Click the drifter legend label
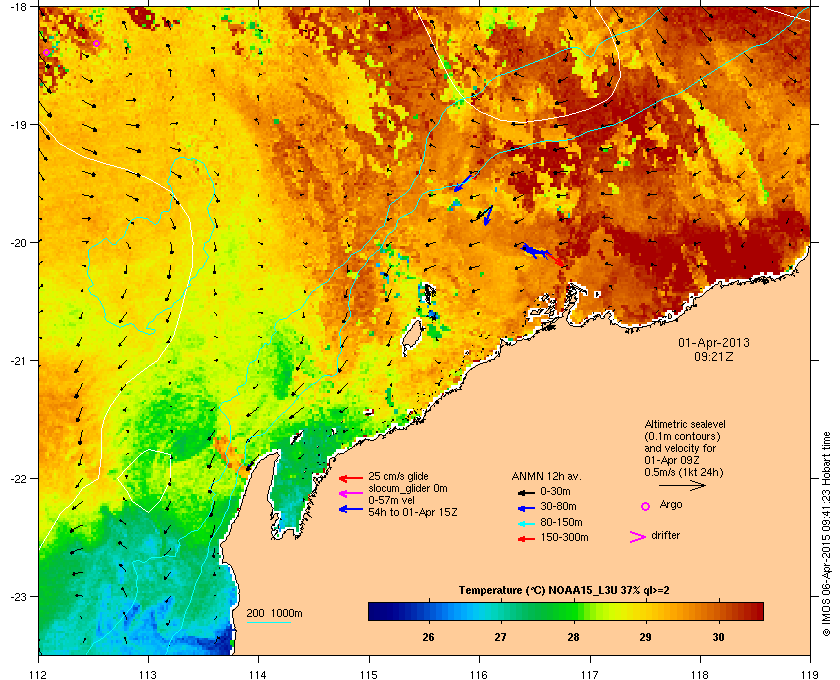This screenshot has height=680, width=840. tap(665, 535)
